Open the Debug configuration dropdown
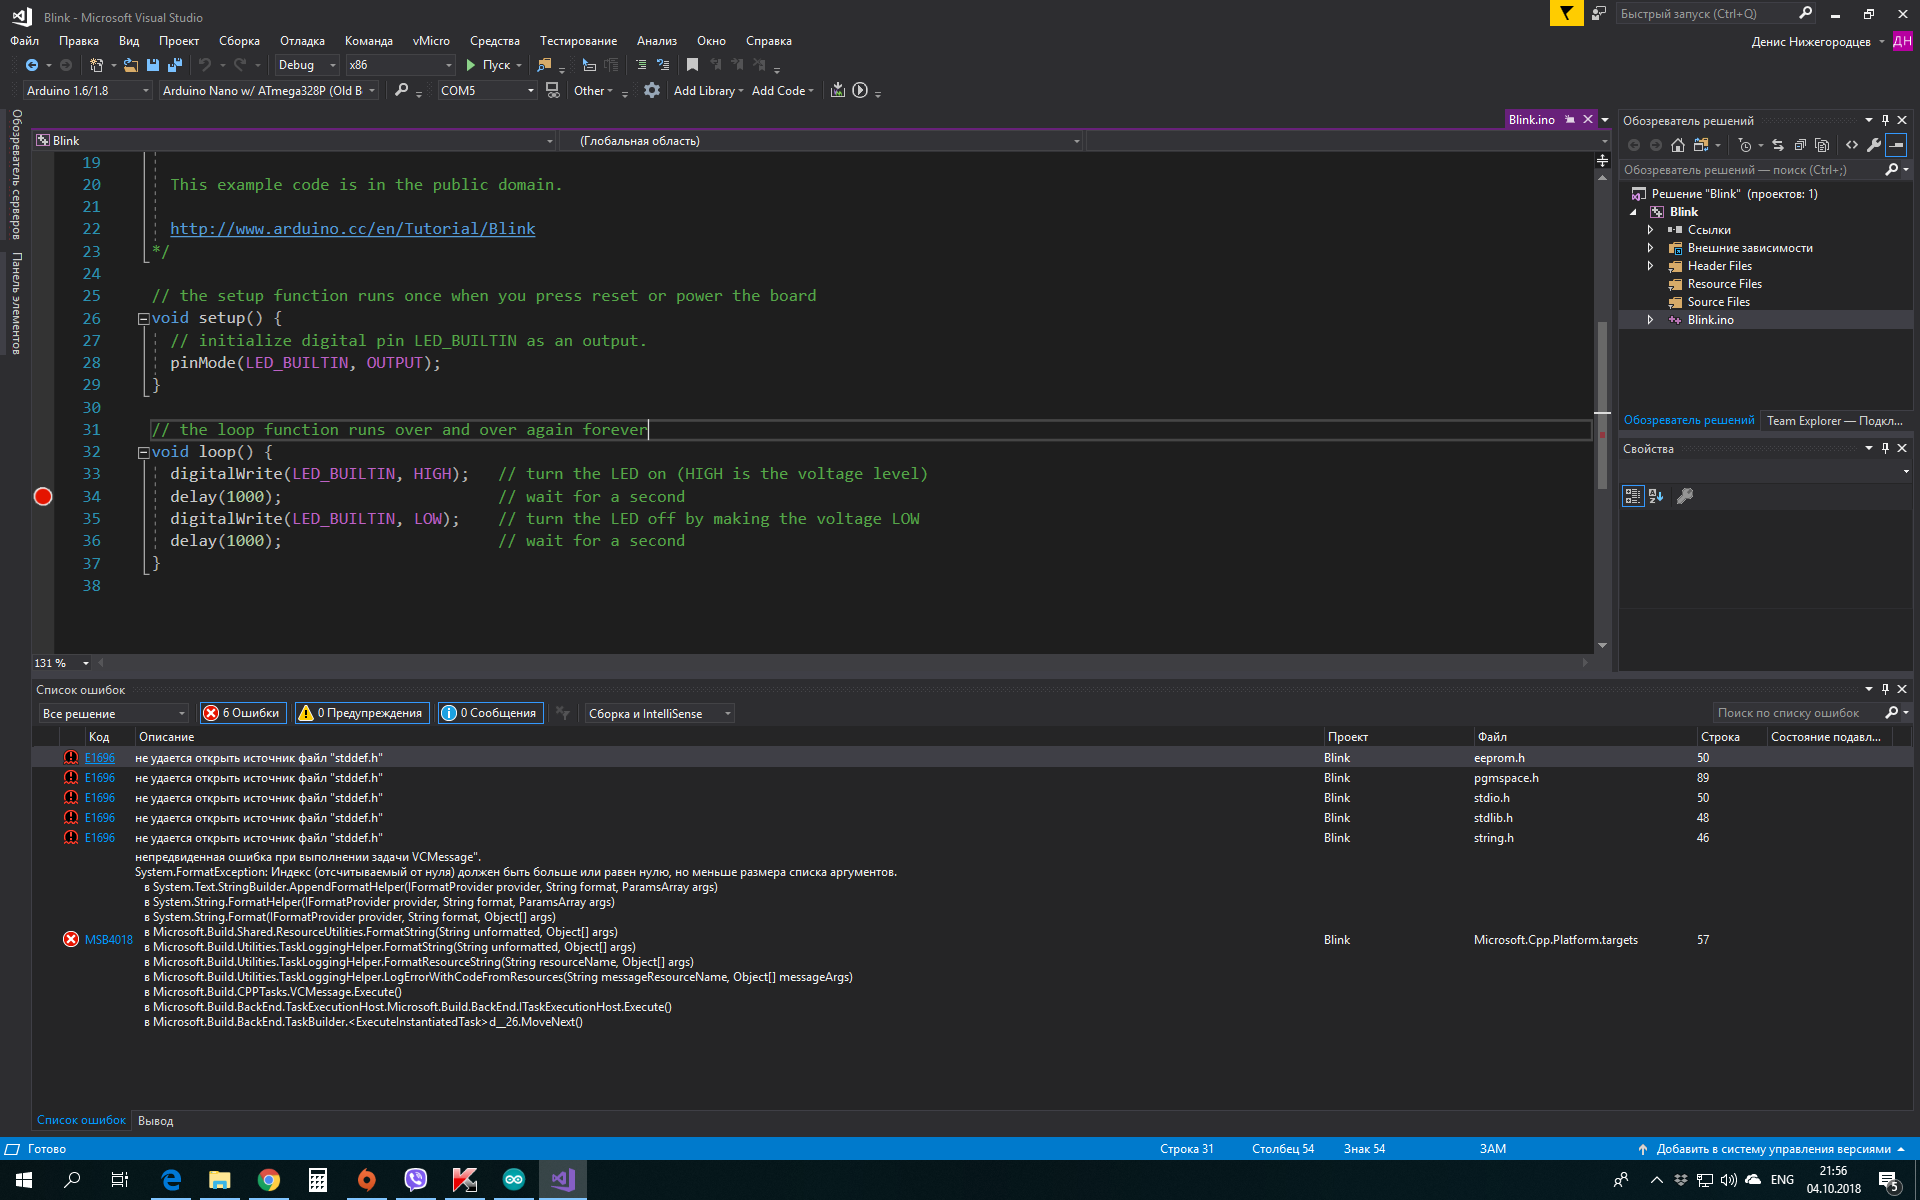The height and width of the screenshot is (1200, 1920). [x=306, y=65]
